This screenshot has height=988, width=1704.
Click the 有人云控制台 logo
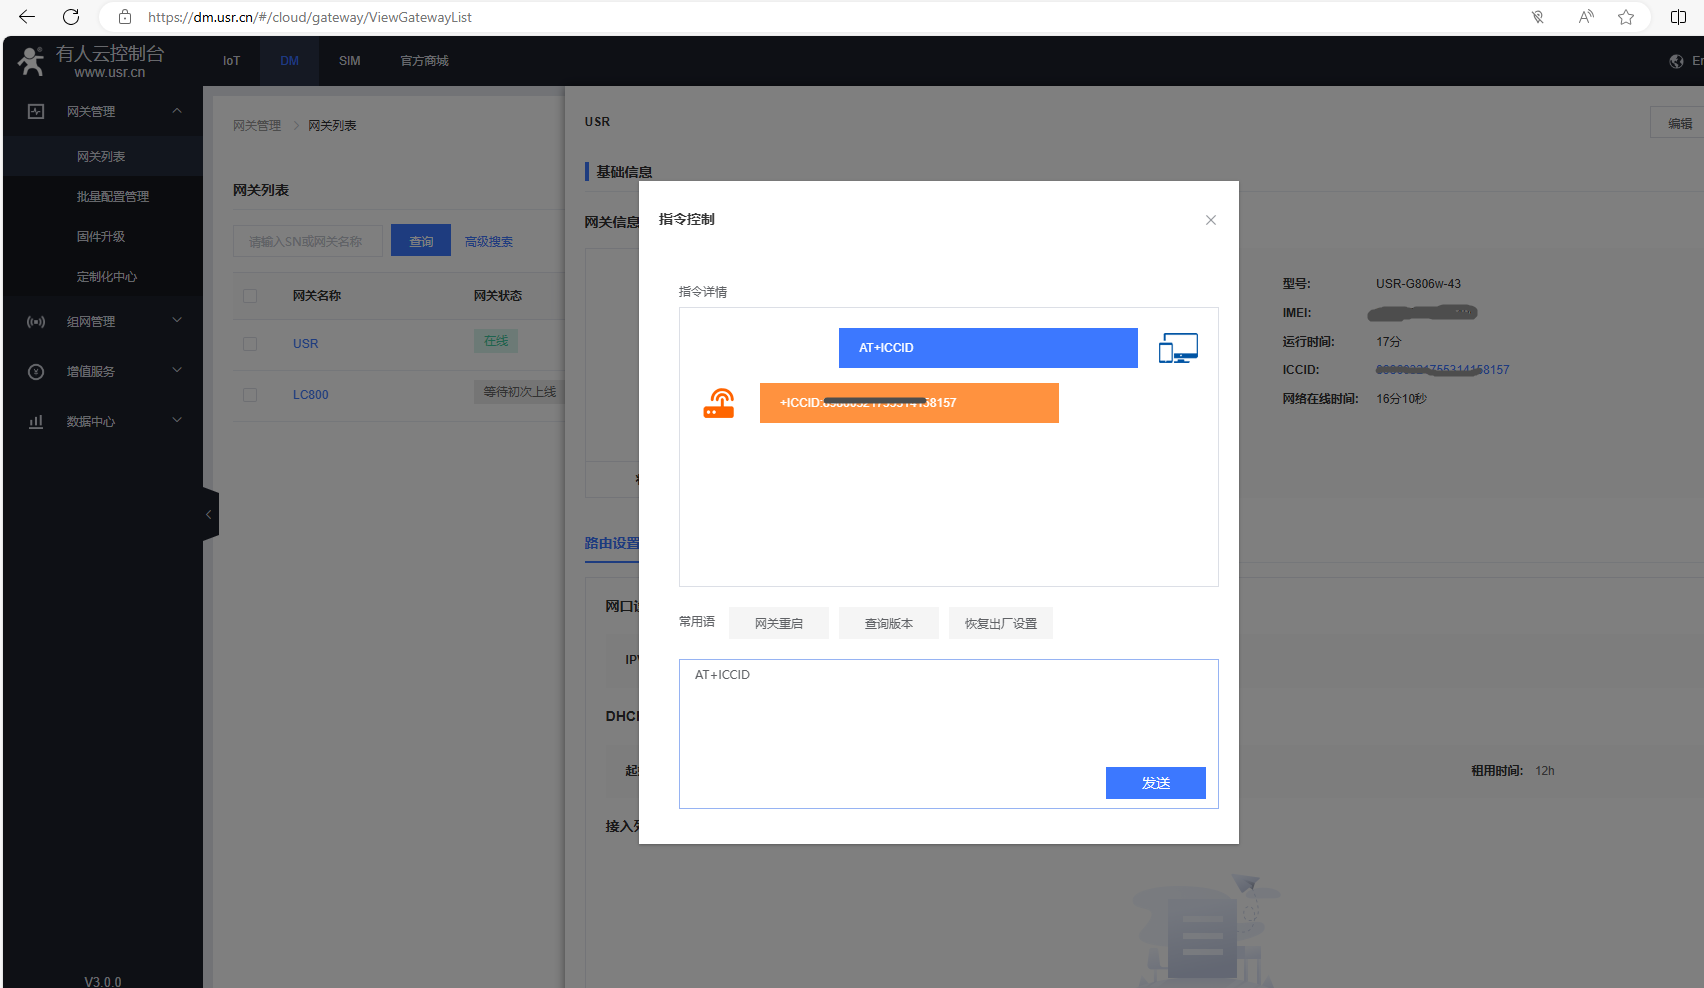pos(90,61)
